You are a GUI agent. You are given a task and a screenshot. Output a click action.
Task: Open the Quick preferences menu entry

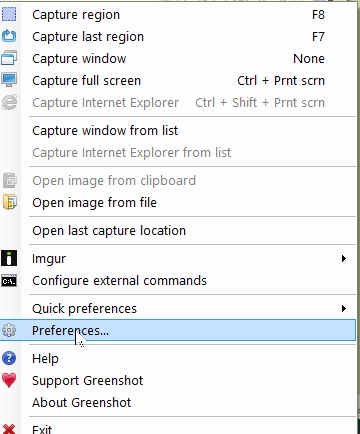coord(178,309)
